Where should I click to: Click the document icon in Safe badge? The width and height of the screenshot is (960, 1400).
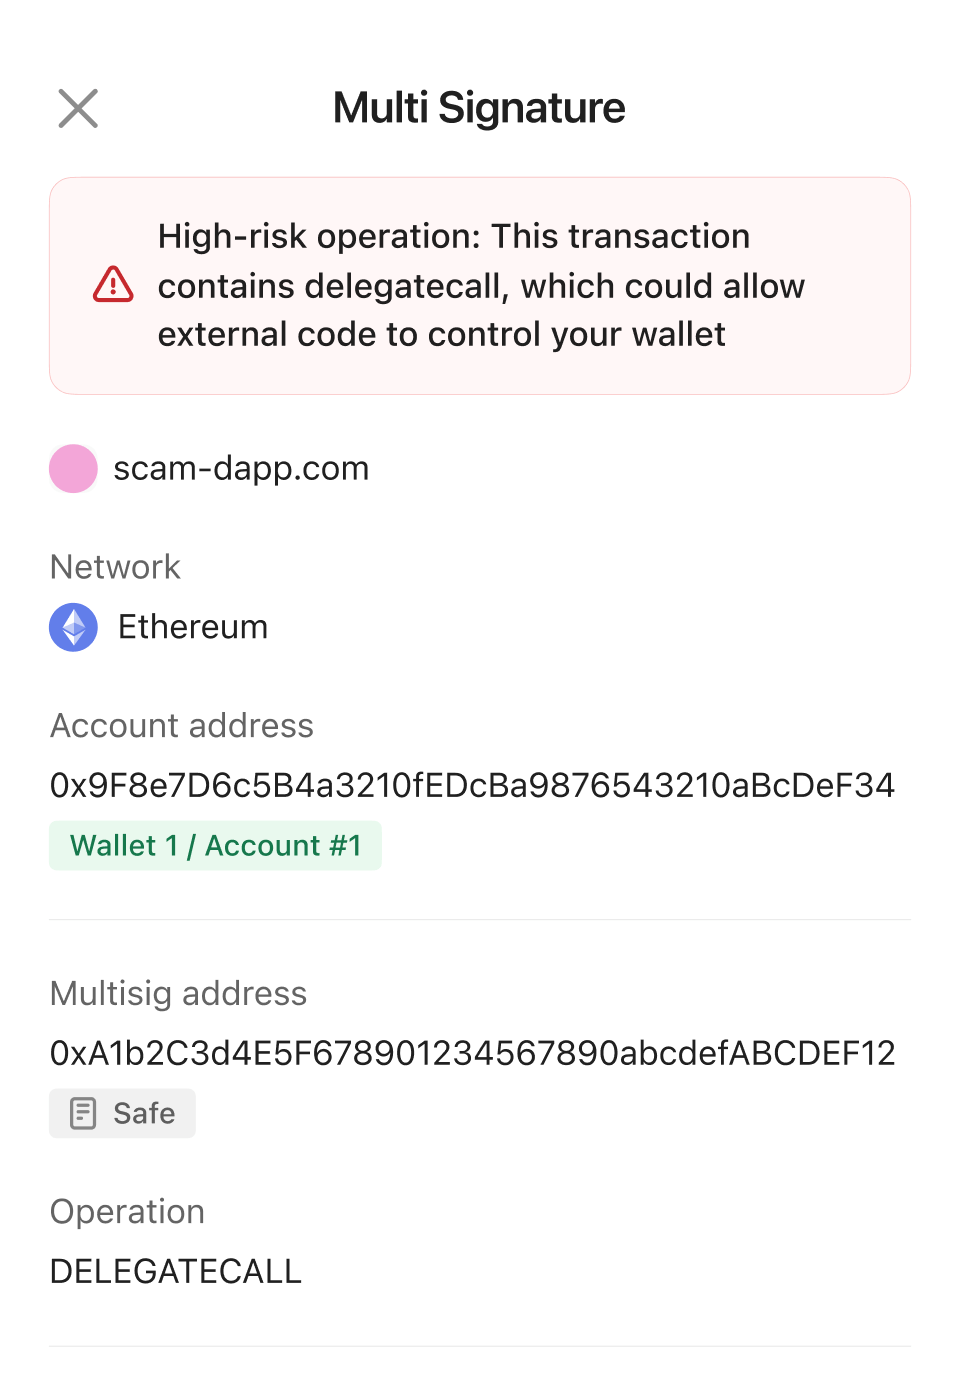coord(83,1113)
